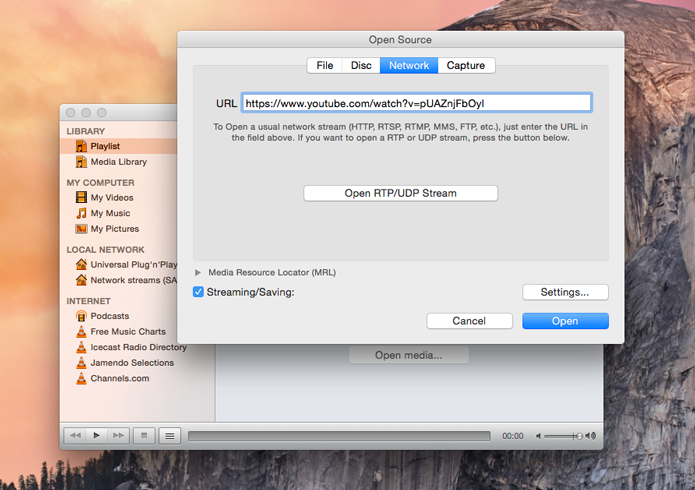Screen dimensions: 695x490
Task: Select Podcasts icon under Internet
Action: click(81, 316)
